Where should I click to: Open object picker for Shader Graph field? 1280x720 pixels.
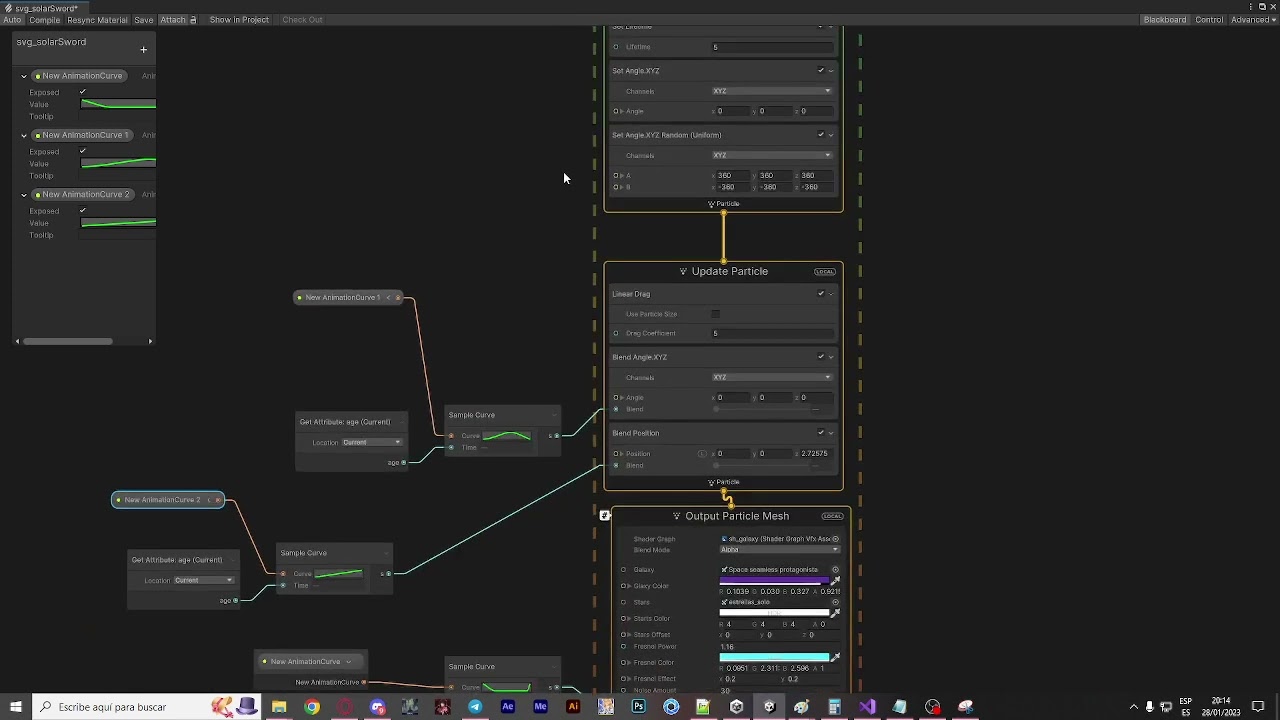click(x=836, y=539)
